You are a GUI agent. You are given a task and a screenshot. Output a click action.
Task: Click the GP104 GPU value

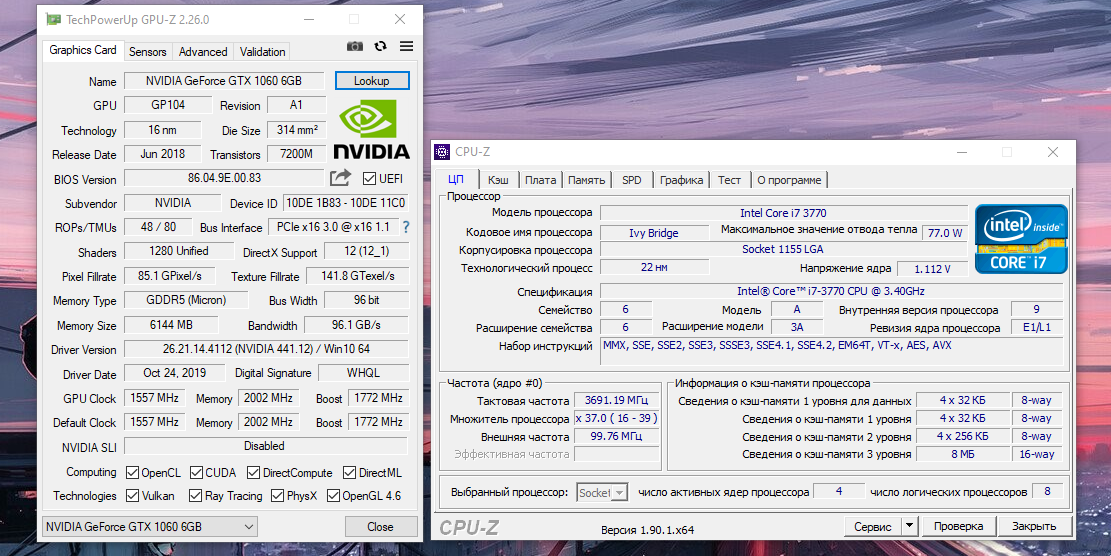tap(168, 105)
